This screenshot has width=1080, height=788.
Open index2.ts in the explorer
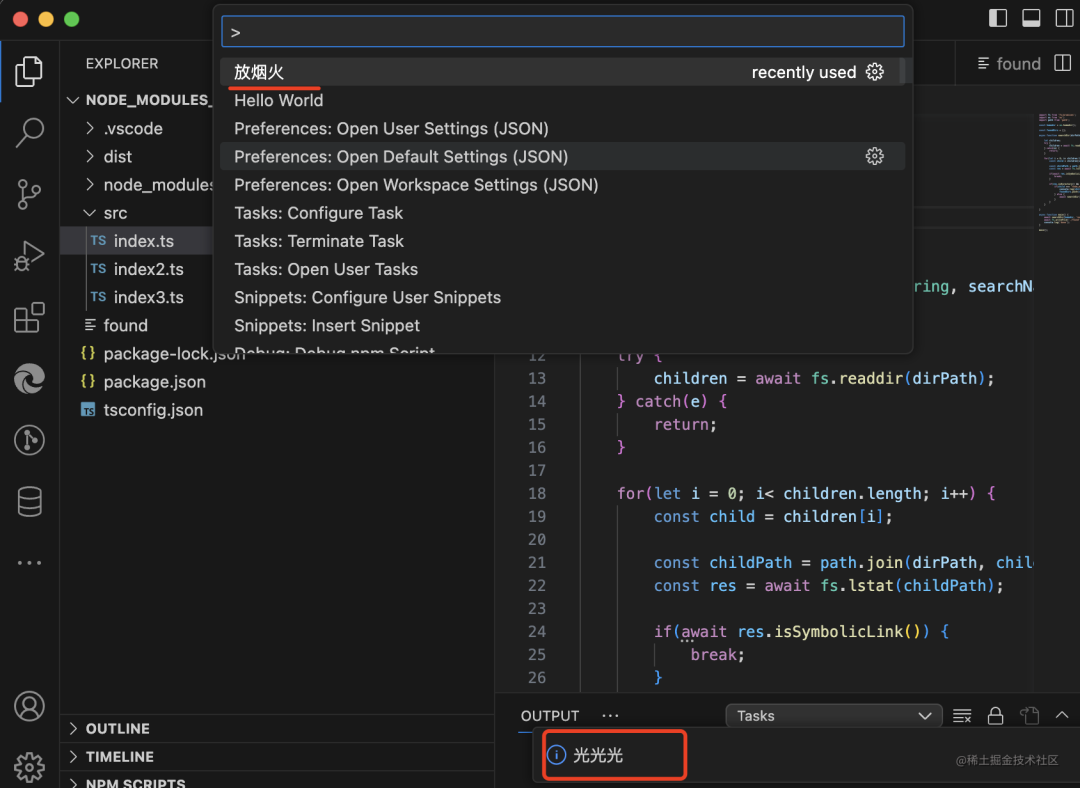pyautogui.click(x=136, y=269)
